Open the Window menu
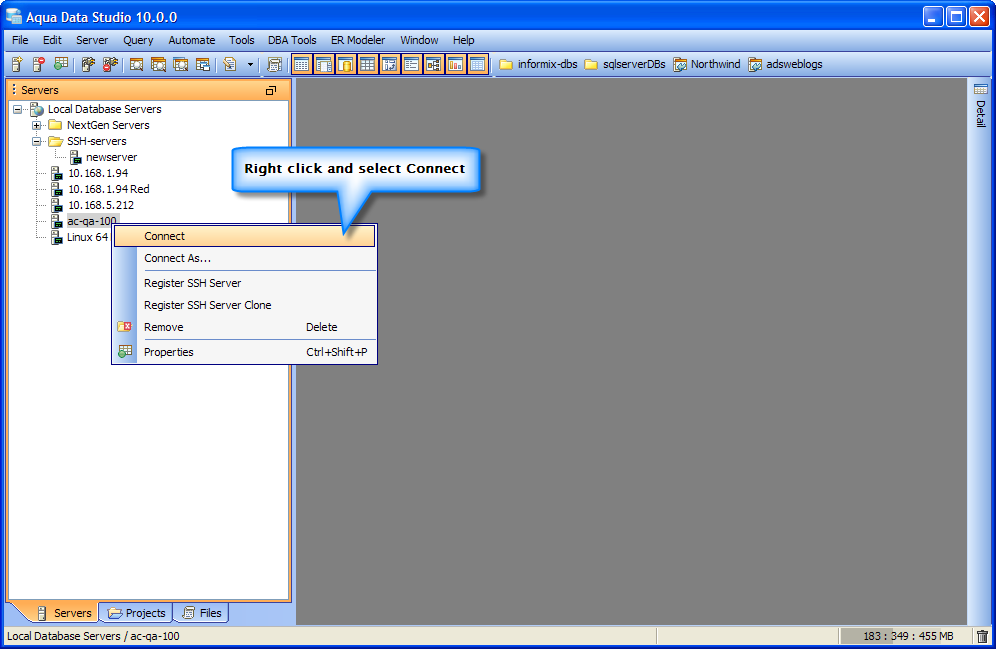This screenshot has width=996, height=649. coord(419,40)
